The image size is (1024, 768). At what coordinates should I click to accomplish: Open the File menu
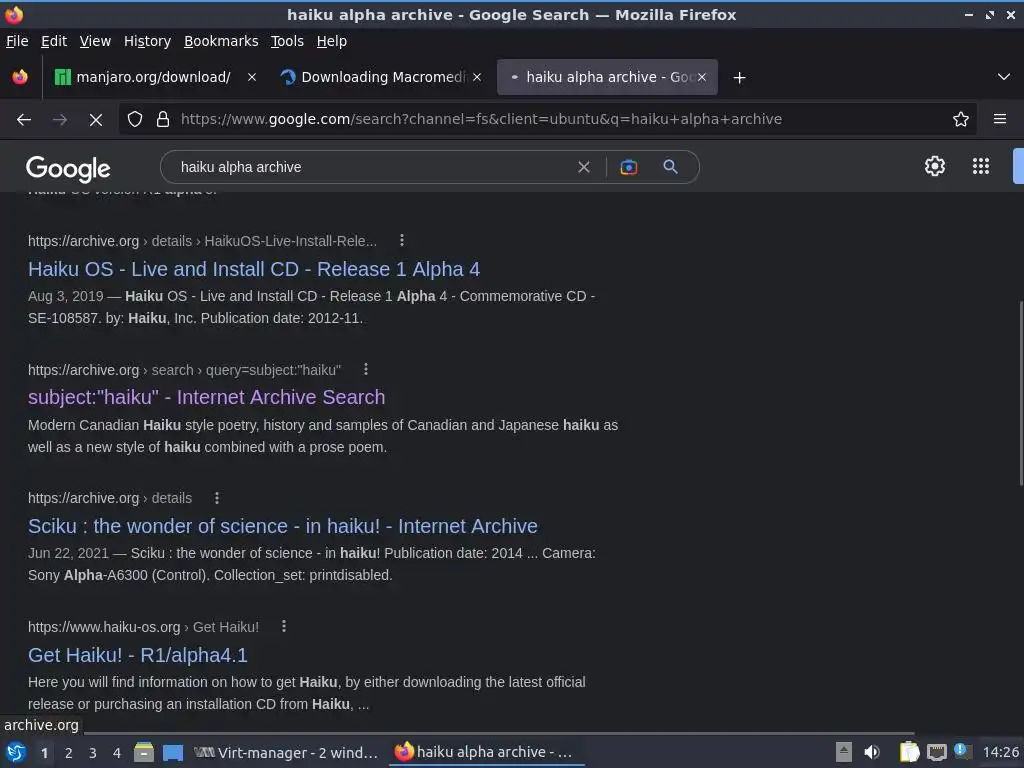17,41
